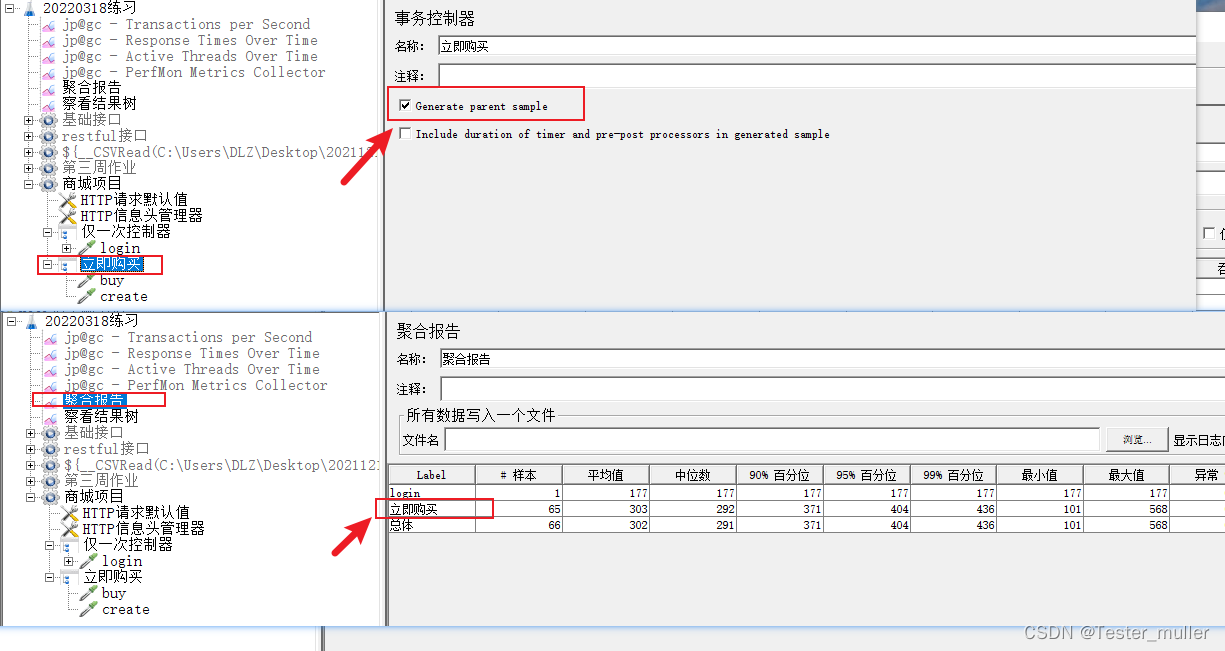Expand the 第三周作业 node in 聚合报告 window tree

[31, 481]
